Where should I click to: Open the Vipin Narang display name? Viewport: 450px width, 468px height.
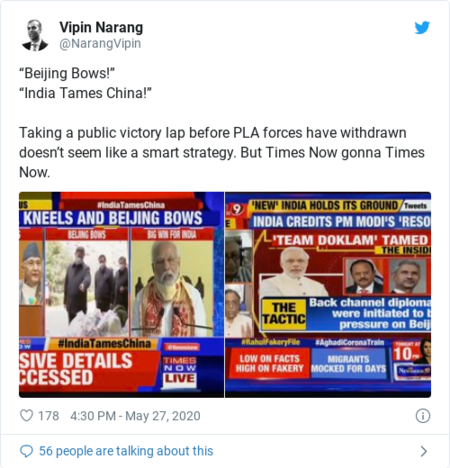click(101, 27)
